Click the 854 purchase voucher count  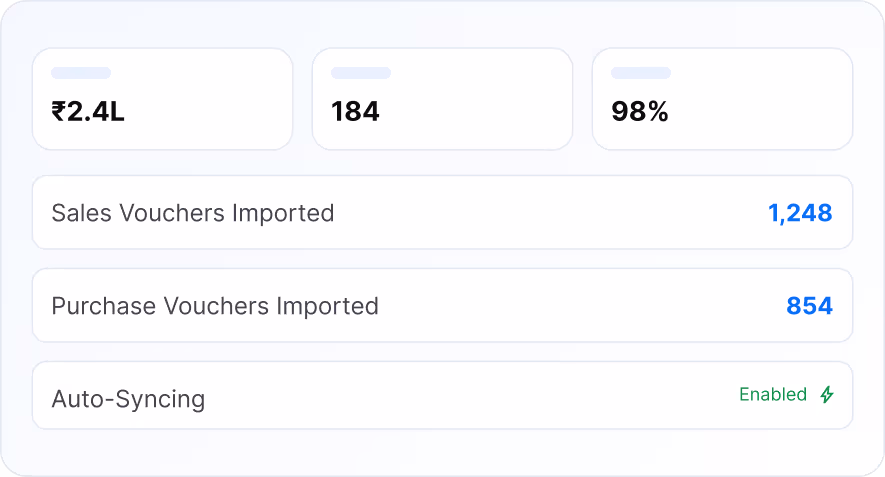pyautogui.click(x=809, y=306)
